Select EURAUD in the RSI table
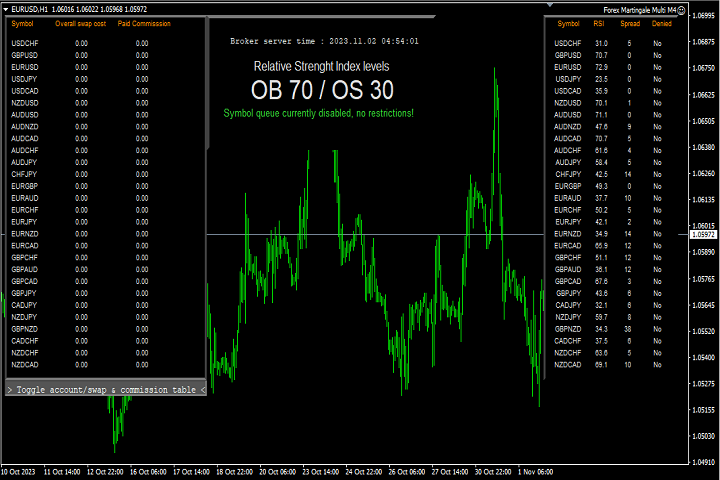This screenshot has width=720, height=480. coord(568,198)
